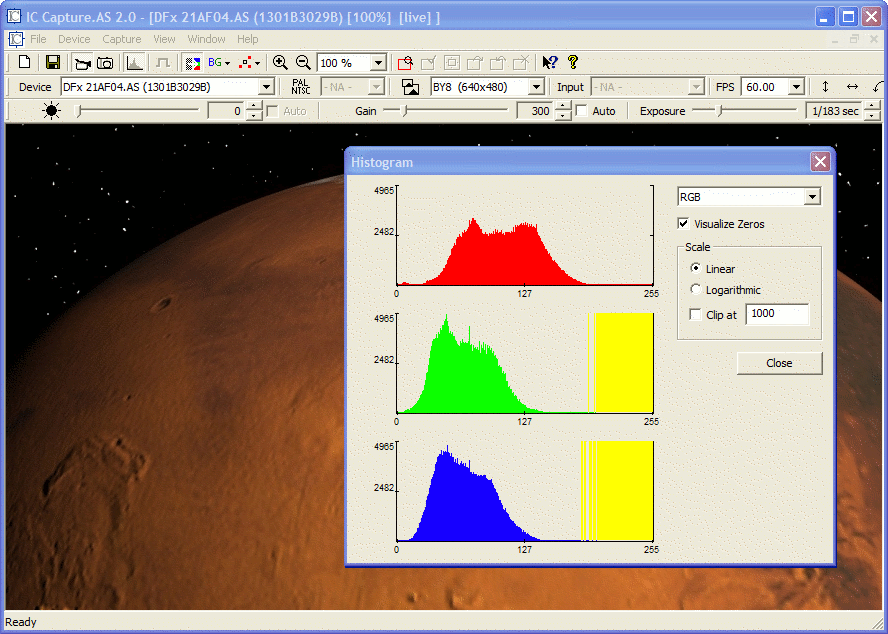Click the yellow question mark help icon
This screenshot has height=634, width=888.
click(573, 63)
